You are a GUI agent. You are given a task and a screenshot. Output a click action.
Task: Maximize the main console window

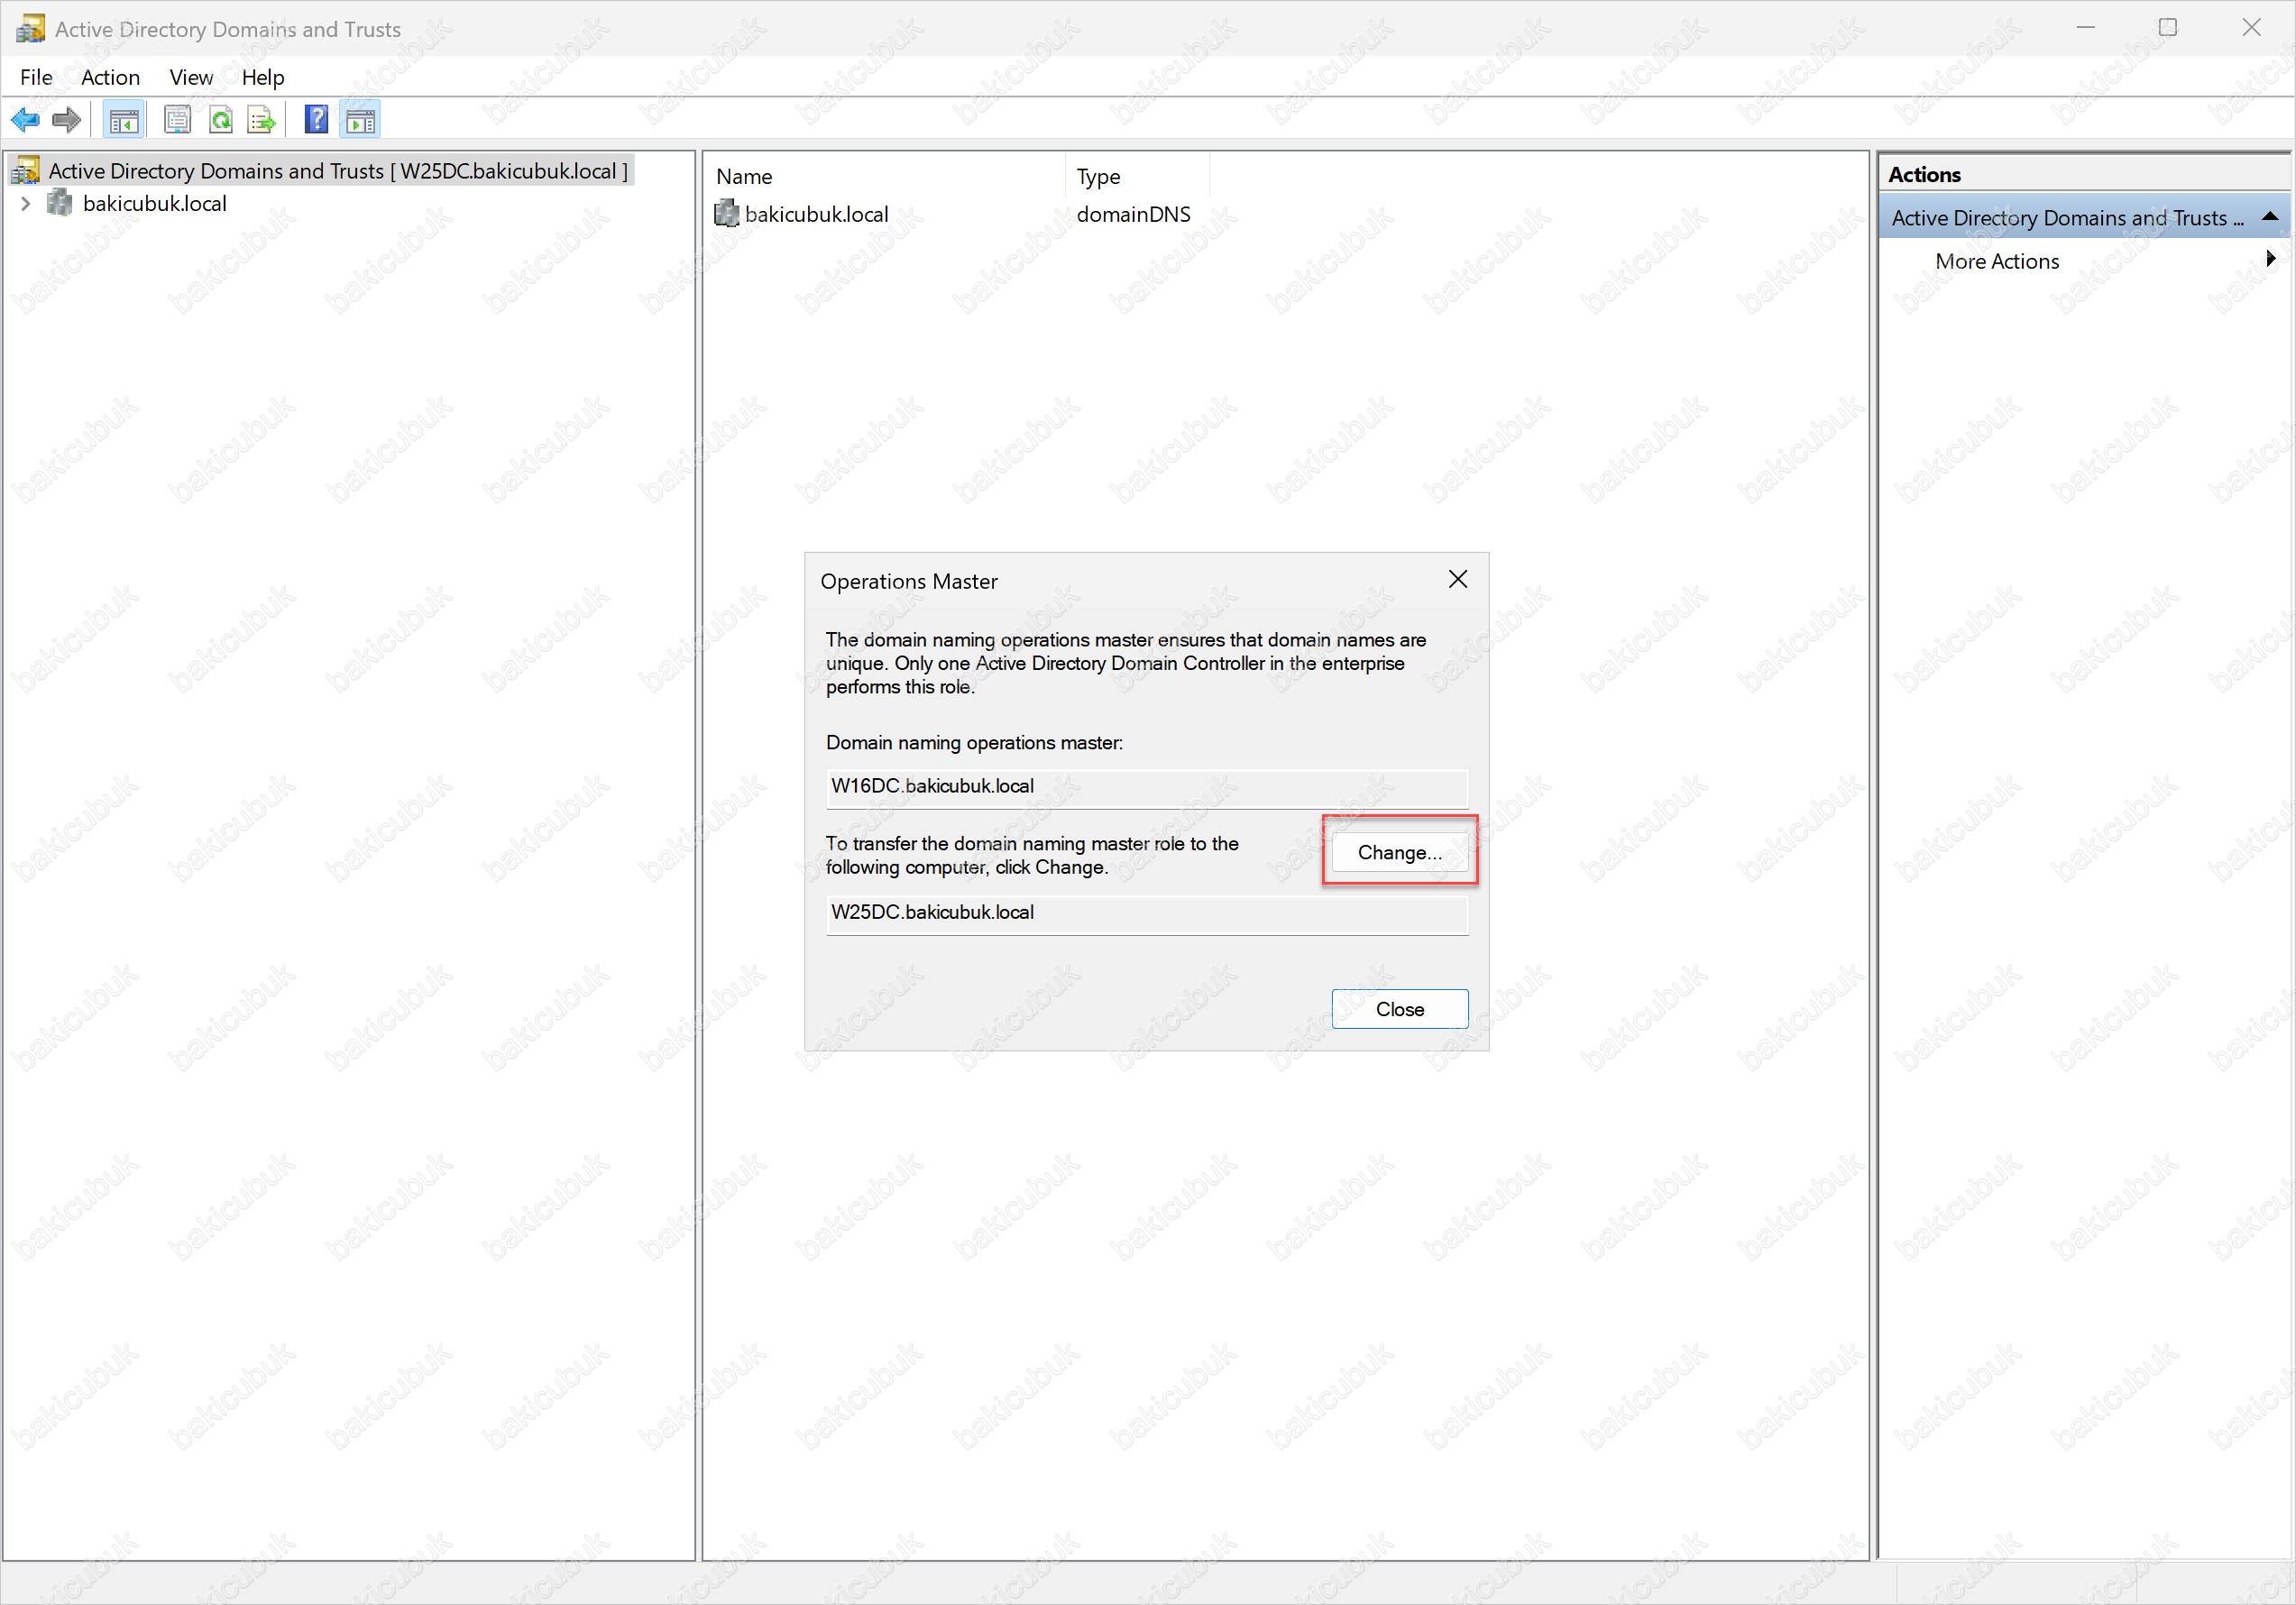[x=2168, y=28]
